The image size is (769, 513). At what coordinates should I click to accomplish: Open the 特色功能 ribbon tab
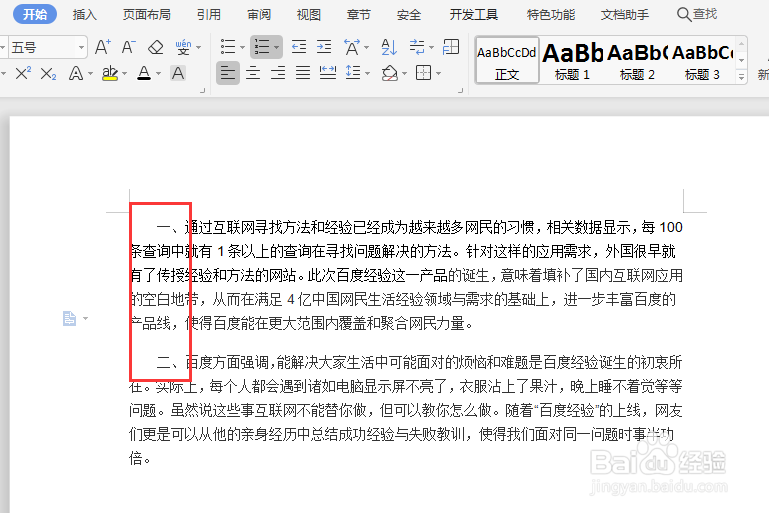point(551,15)
